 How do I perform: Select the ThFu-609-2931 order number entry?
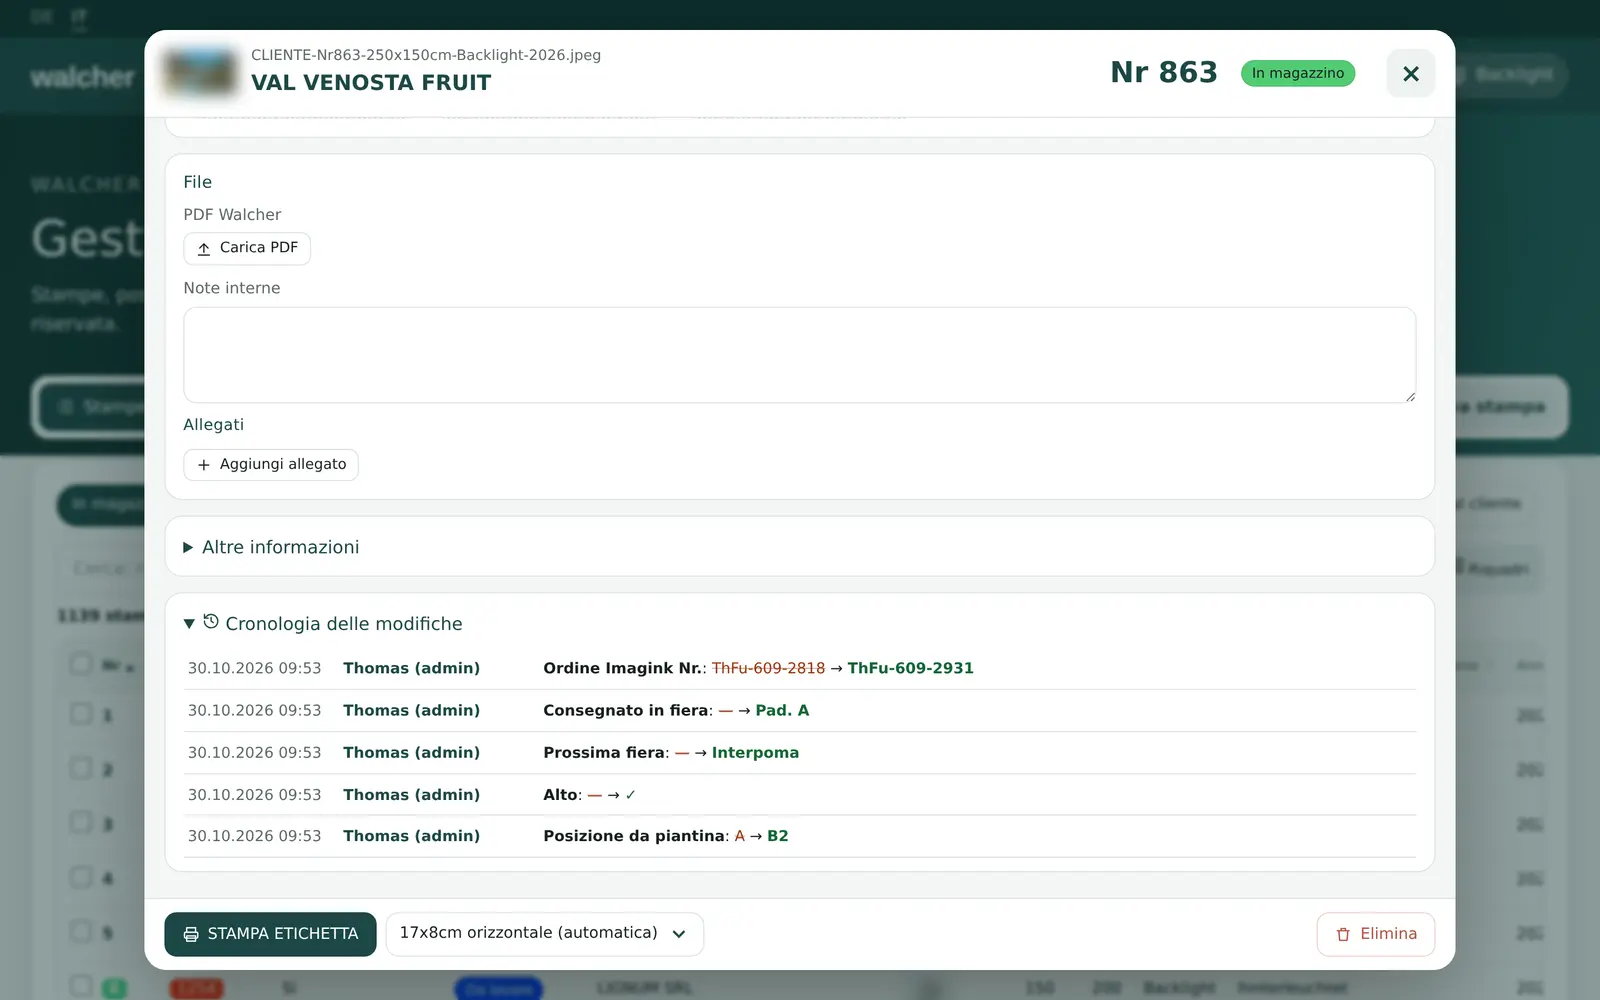pos(910,668)
